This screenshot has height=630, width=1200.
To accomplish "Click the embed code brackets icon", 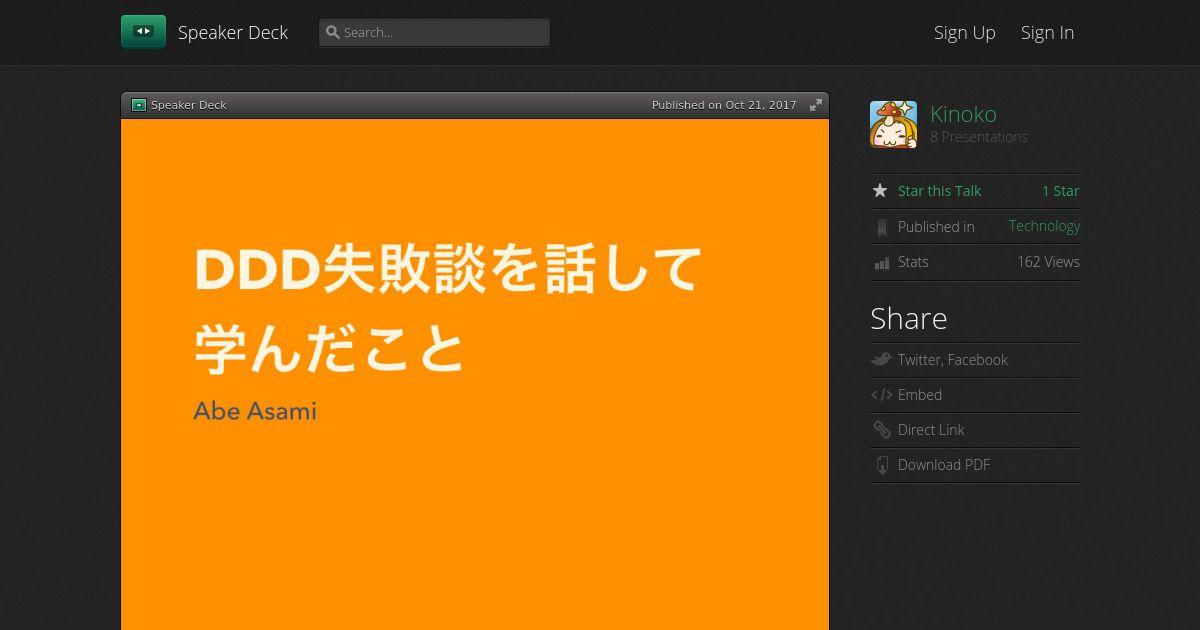I will 881,395.
